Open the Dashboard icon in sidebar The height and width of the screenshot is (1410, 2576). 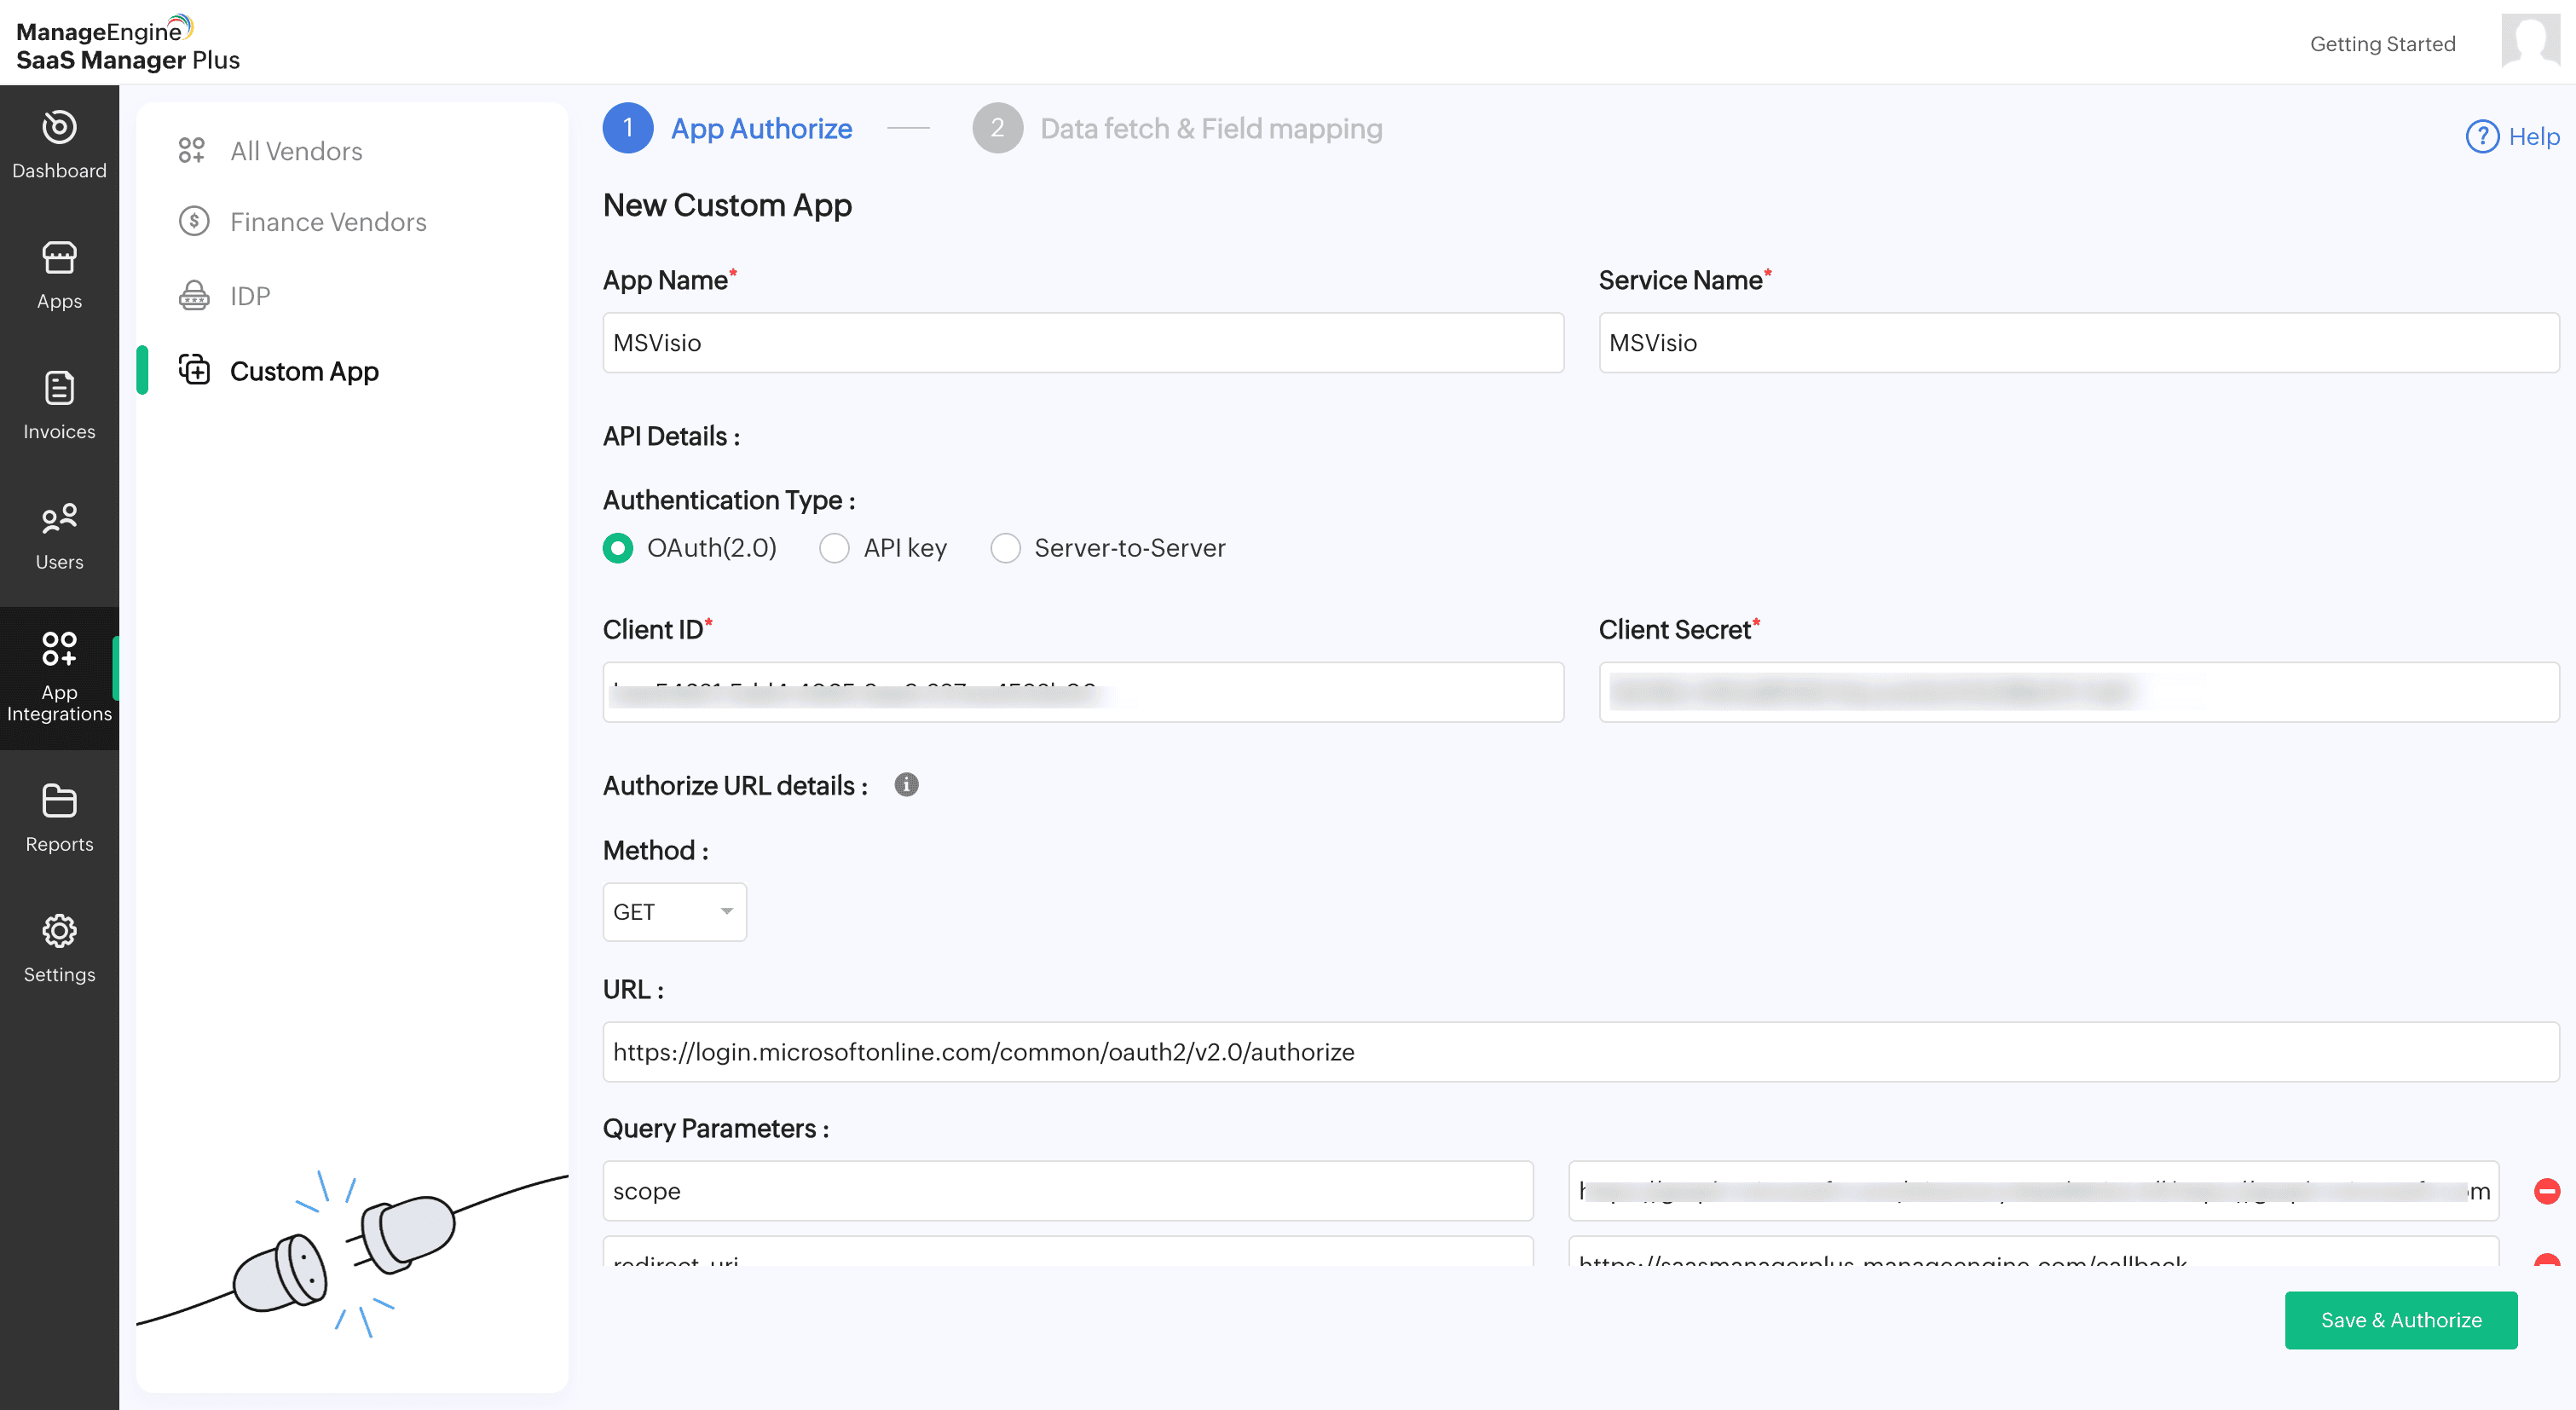[x=59, y=128]
